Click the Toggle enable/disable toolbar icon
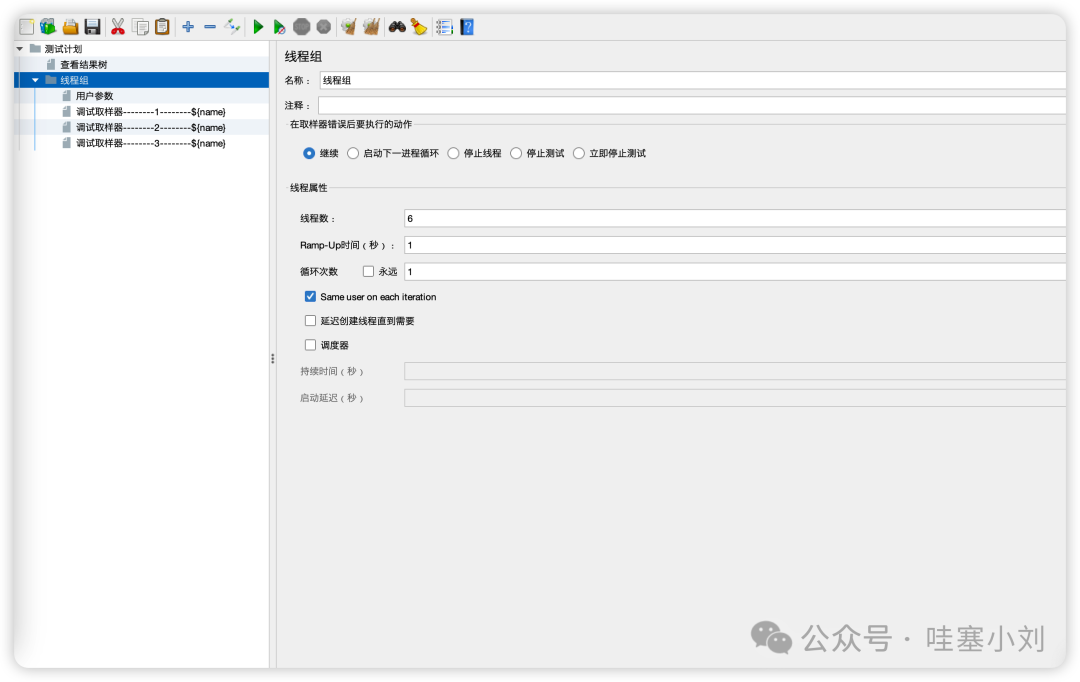 coord(232,27)
